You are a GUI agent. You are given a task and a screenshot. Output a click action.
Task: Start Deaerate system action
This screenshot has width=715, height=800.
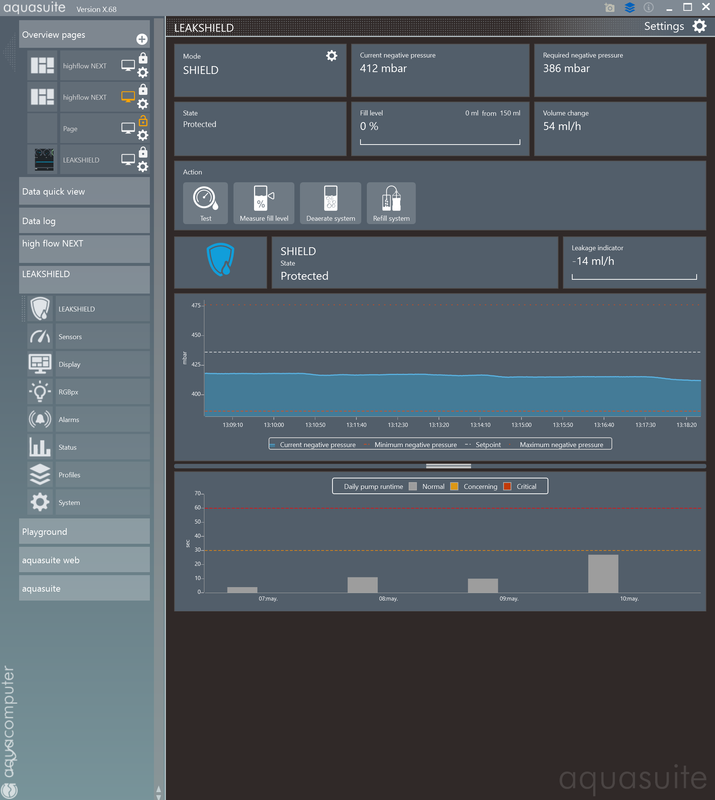331,203
